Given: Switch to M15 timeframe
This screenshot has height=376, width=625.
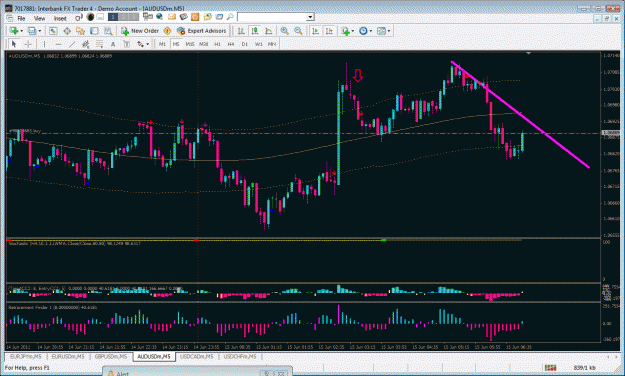Looking at the screenshot, I should click(190, 44).
